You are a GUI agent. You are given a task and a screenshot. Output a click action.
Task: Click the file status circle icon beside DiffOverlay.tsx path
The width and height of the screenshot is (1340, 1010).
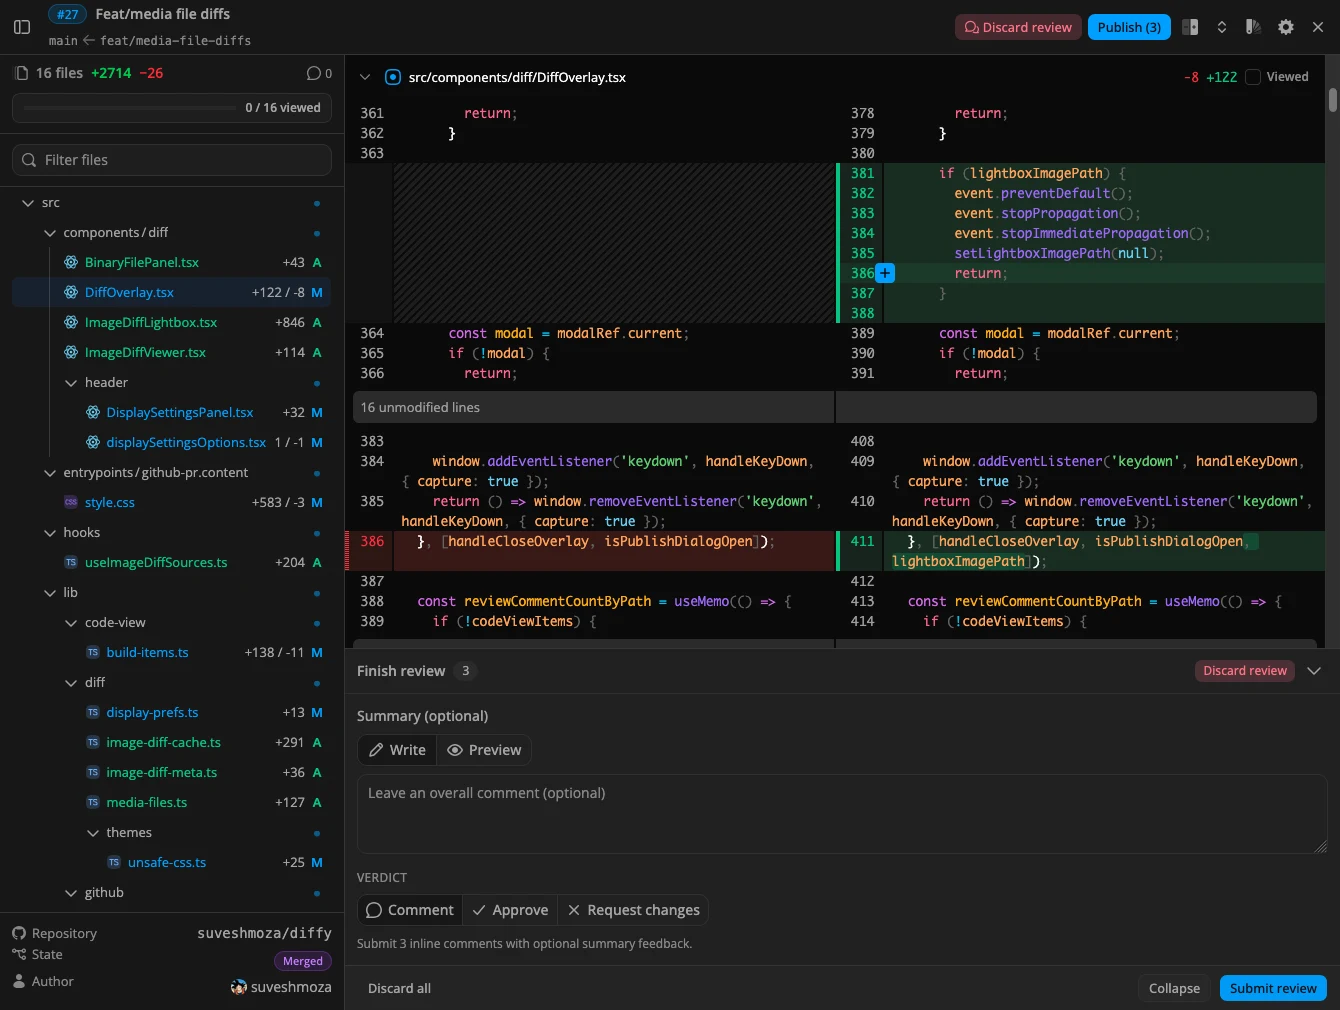pyautogui.click(x=393, y=77)
